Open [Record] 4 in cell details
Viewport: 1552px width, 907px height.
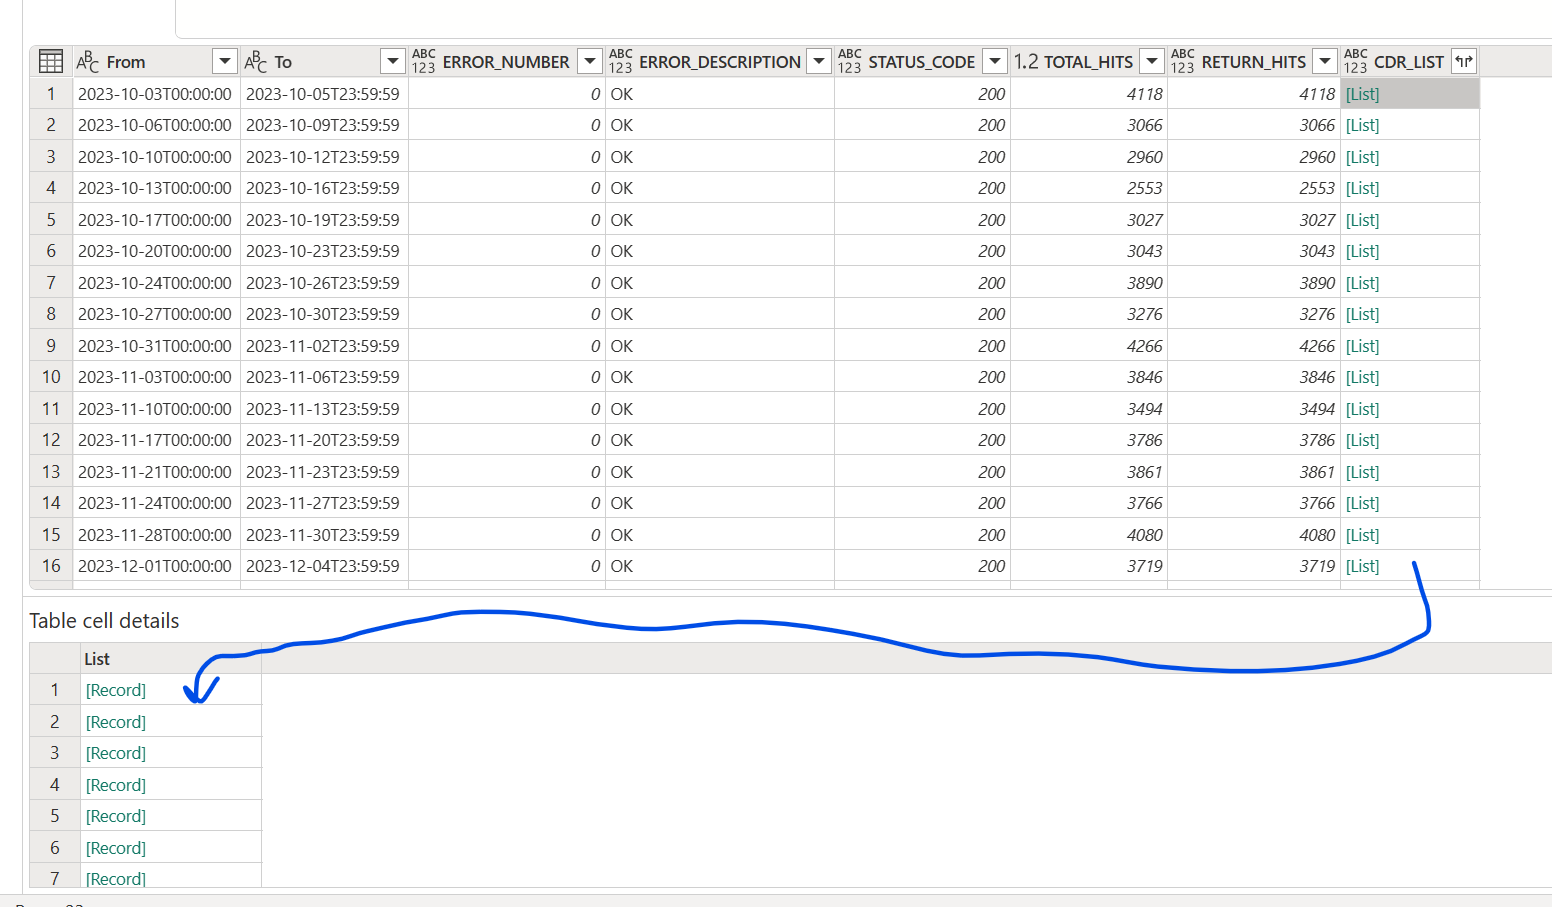point(116,785)
